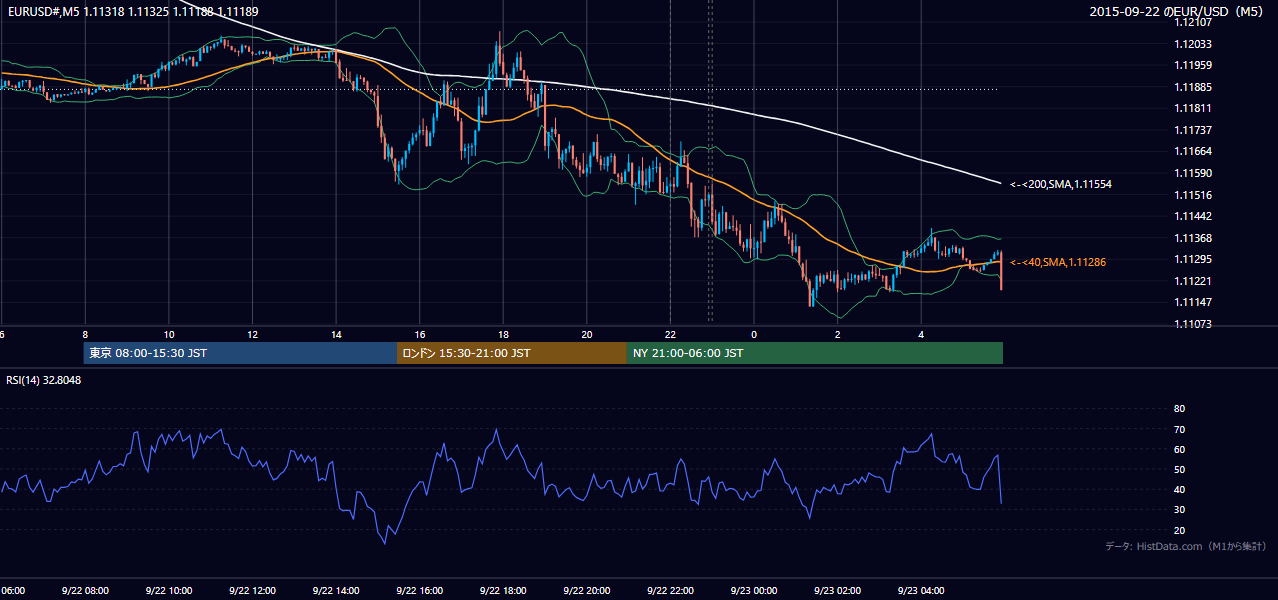Click the 9/22 20:00 bottom time label

(587, 591)
